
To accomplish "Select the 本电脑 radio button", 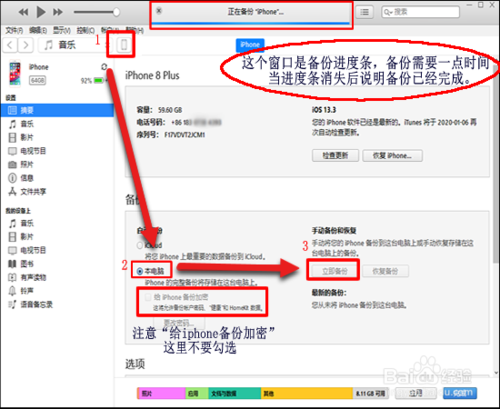I will 140,271.
